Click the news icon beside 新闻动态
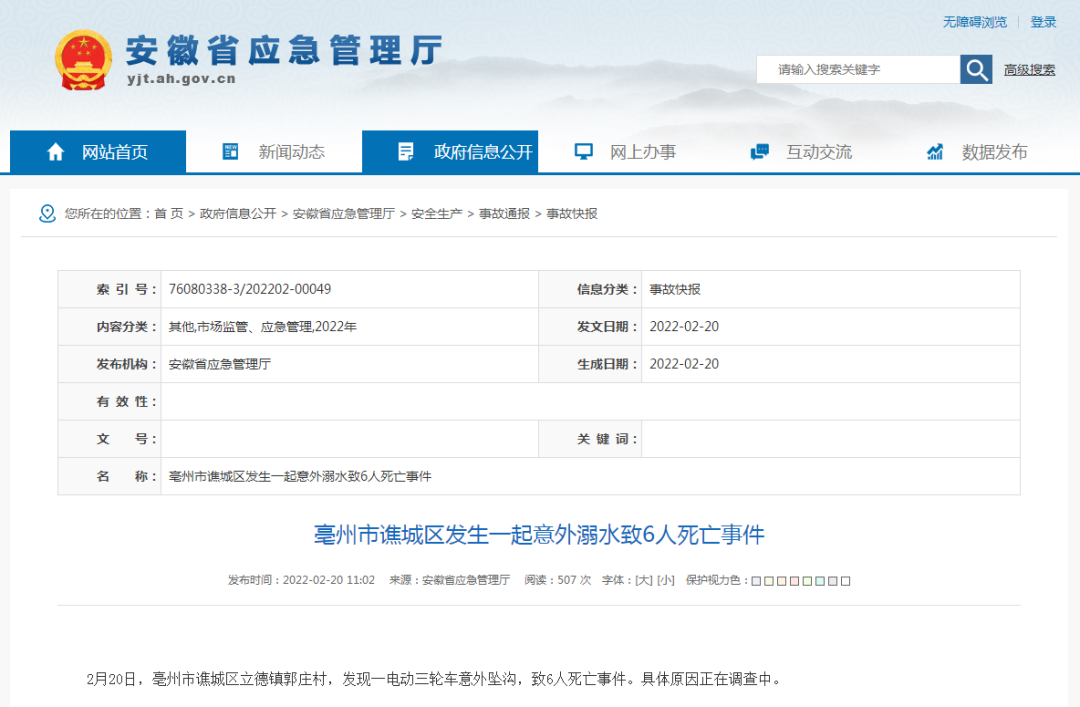The height and width of the screenshot is (707, 1080). click(230, 152)
